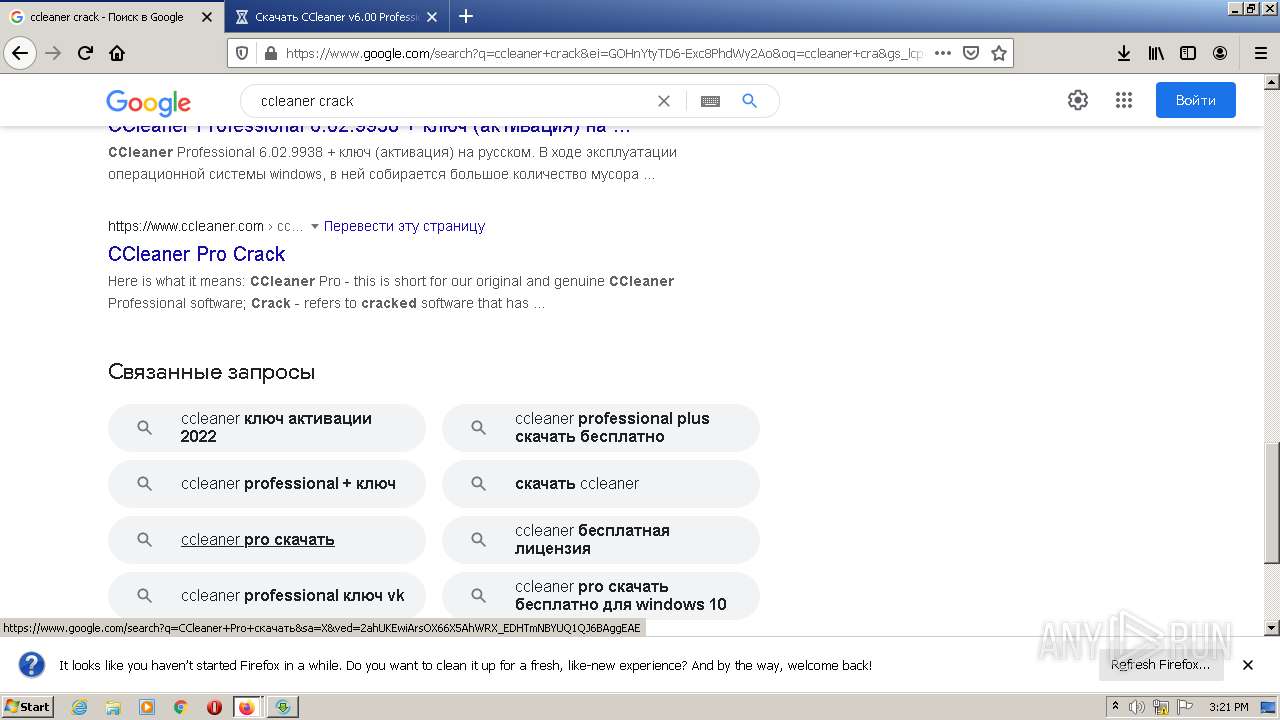The image size is (1280, 720).
Task: Open the Library bookshelf icon
Action: [x=1156, y=53]
